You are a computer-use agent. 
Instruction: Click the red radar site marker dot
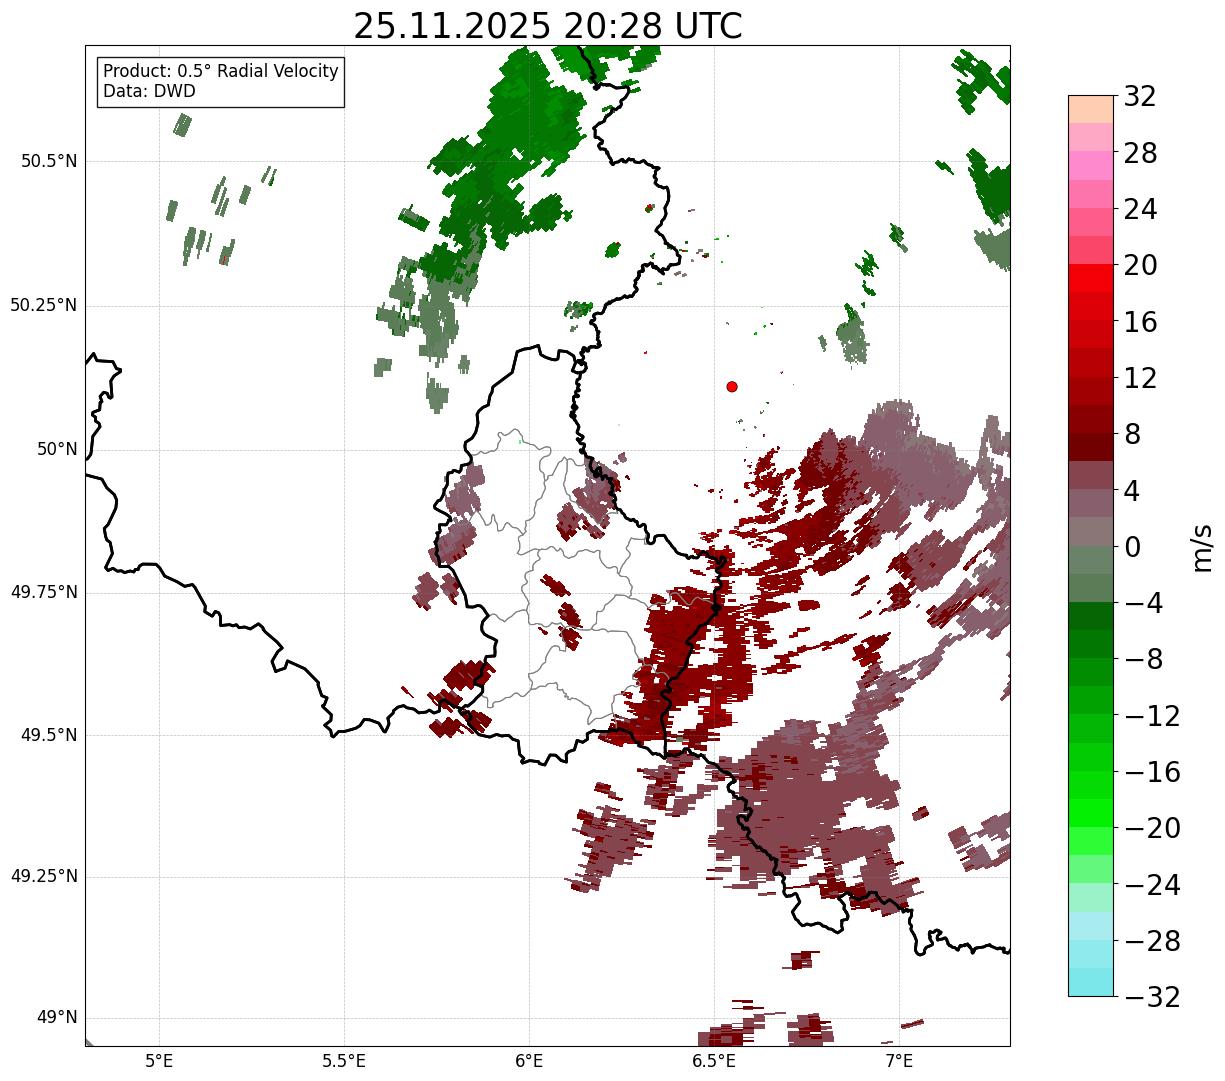732,386
